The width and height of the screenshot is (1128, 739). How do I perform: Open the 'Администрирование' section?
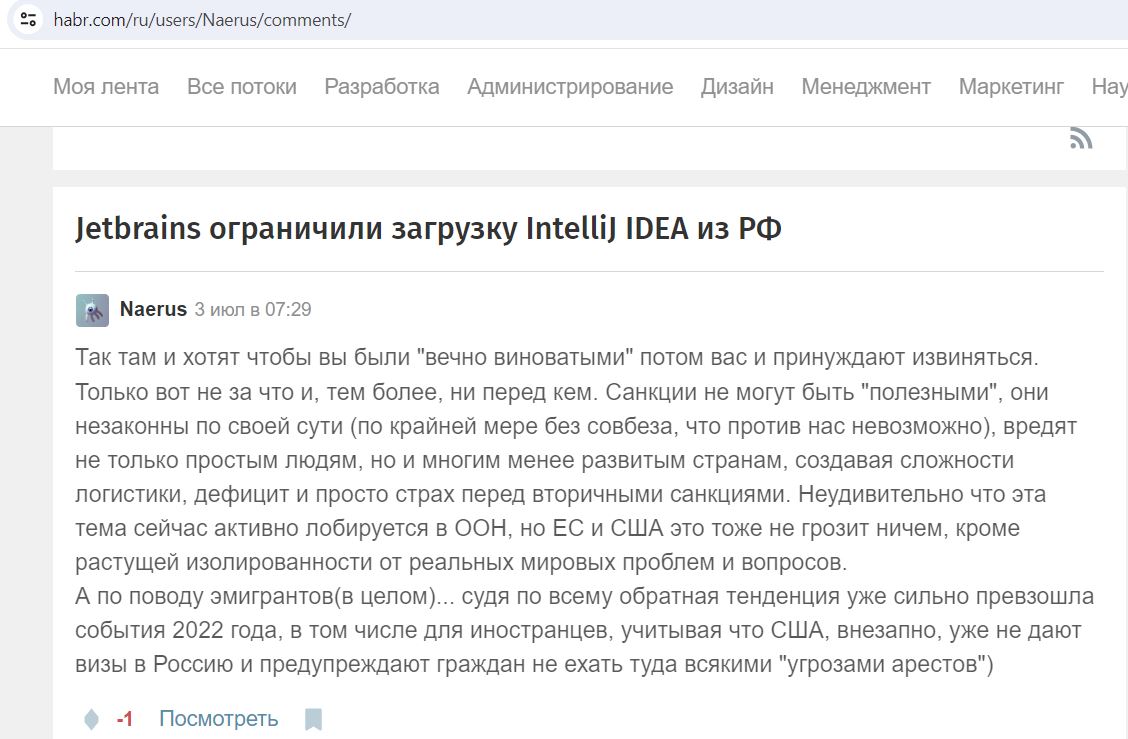570,86
